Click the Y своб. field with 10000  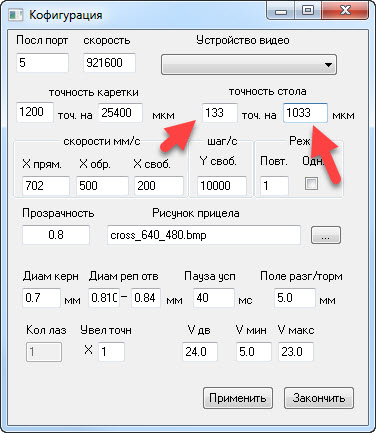pos(222,186)
